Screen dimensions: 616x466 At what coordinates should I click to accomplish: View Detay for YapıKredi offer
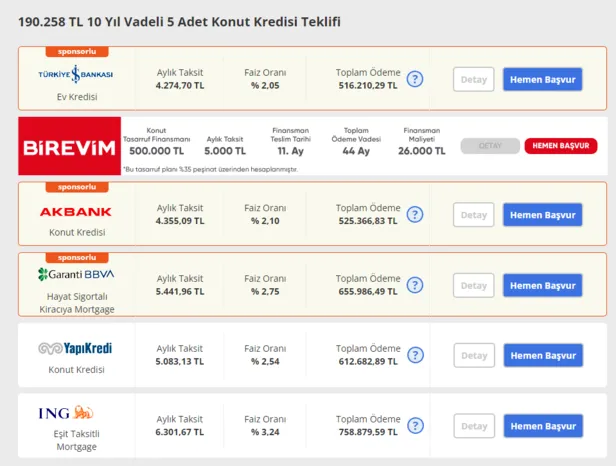(474, 356)
